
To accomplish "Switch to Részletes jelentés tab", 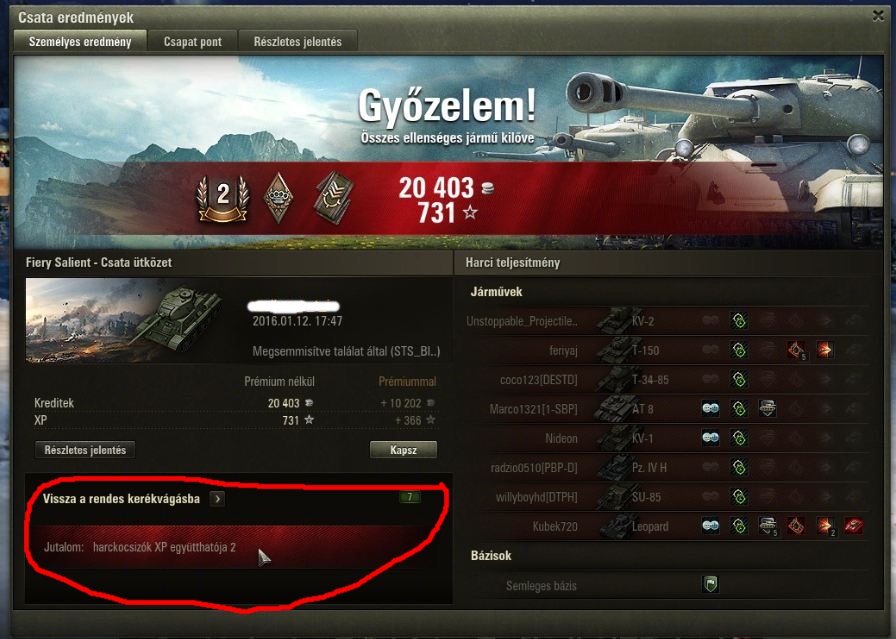I will click(x=298, y=42).
